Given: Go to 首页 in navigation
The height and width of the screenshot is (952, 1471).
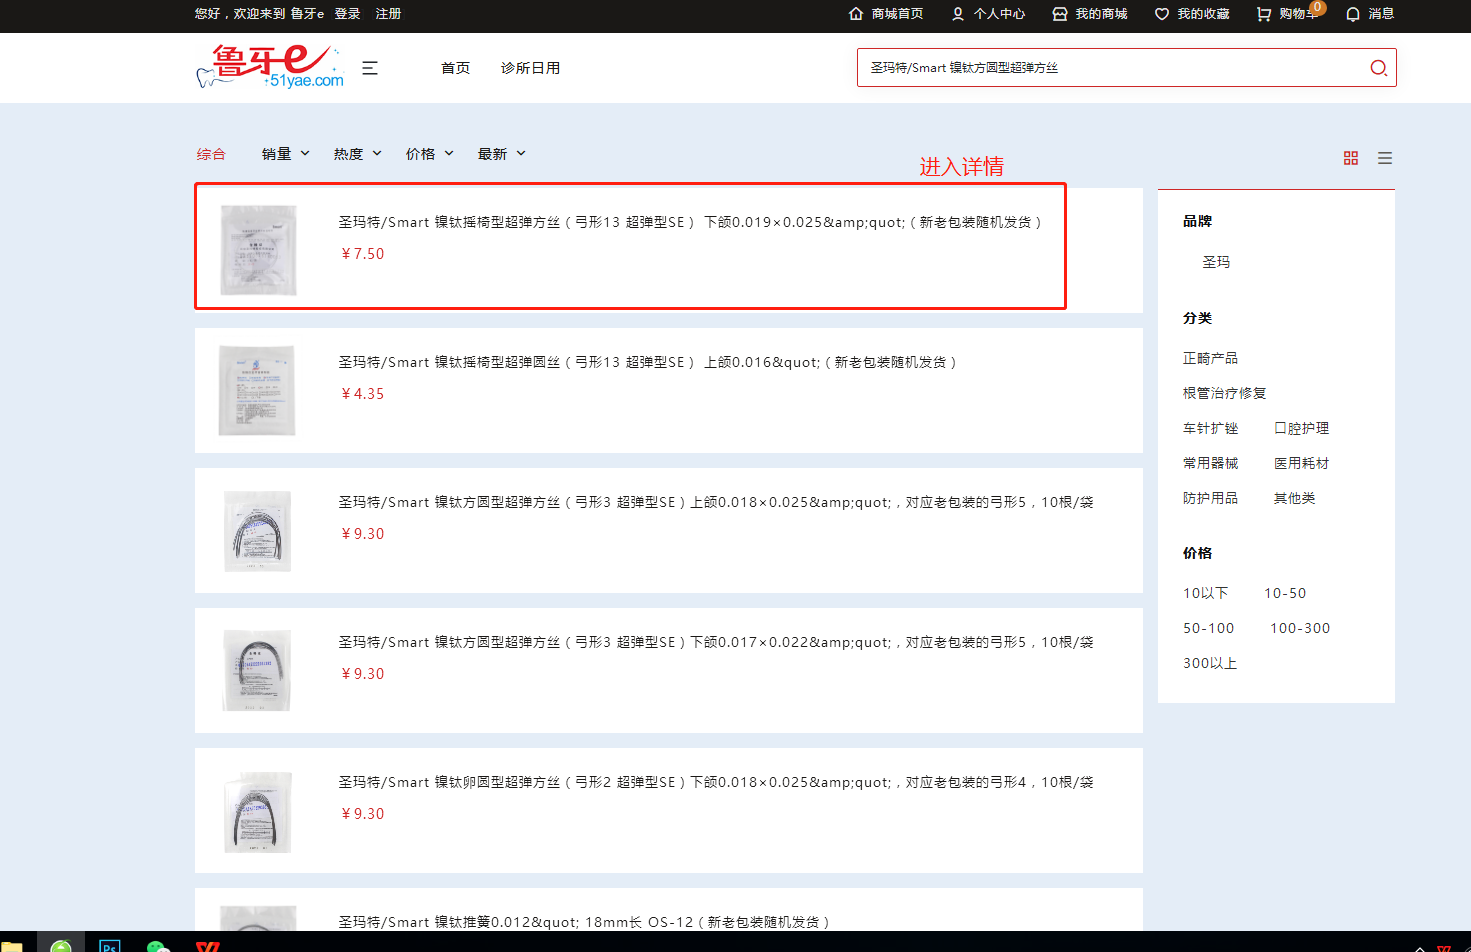Looking at the screenshot, I should click(455, 68).
